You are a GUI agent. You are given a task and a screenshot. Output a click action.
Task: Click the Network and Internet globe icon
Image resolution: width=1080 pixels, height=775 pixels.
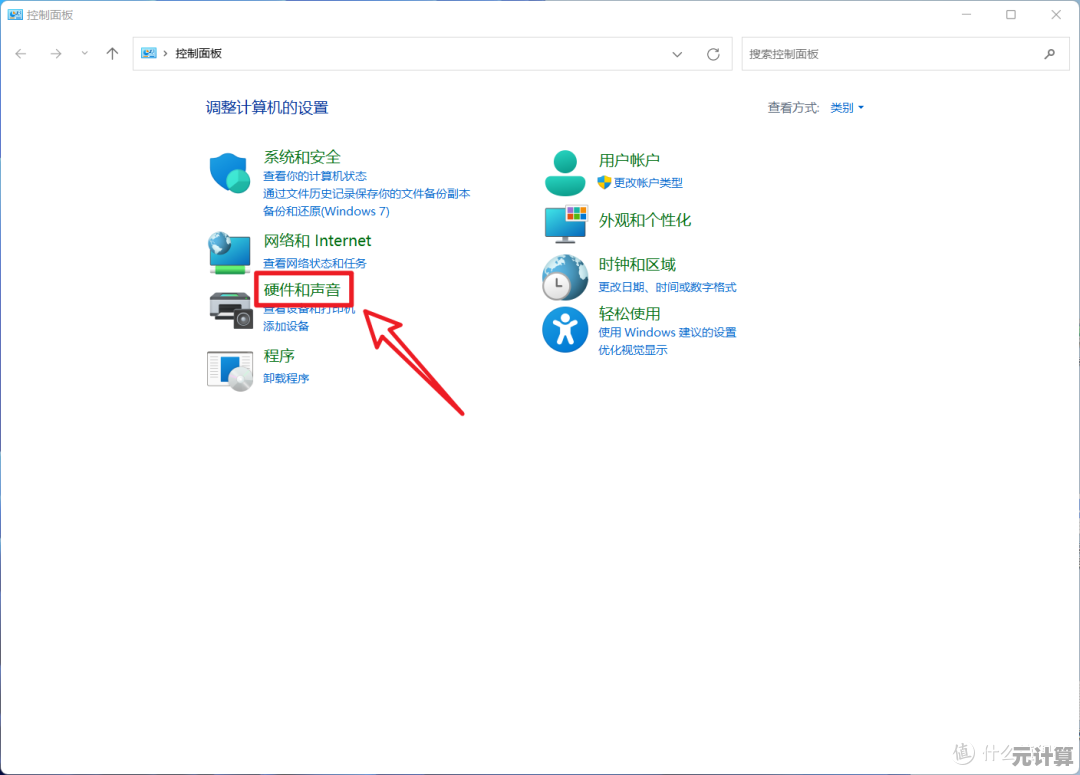tap(230, 251)
